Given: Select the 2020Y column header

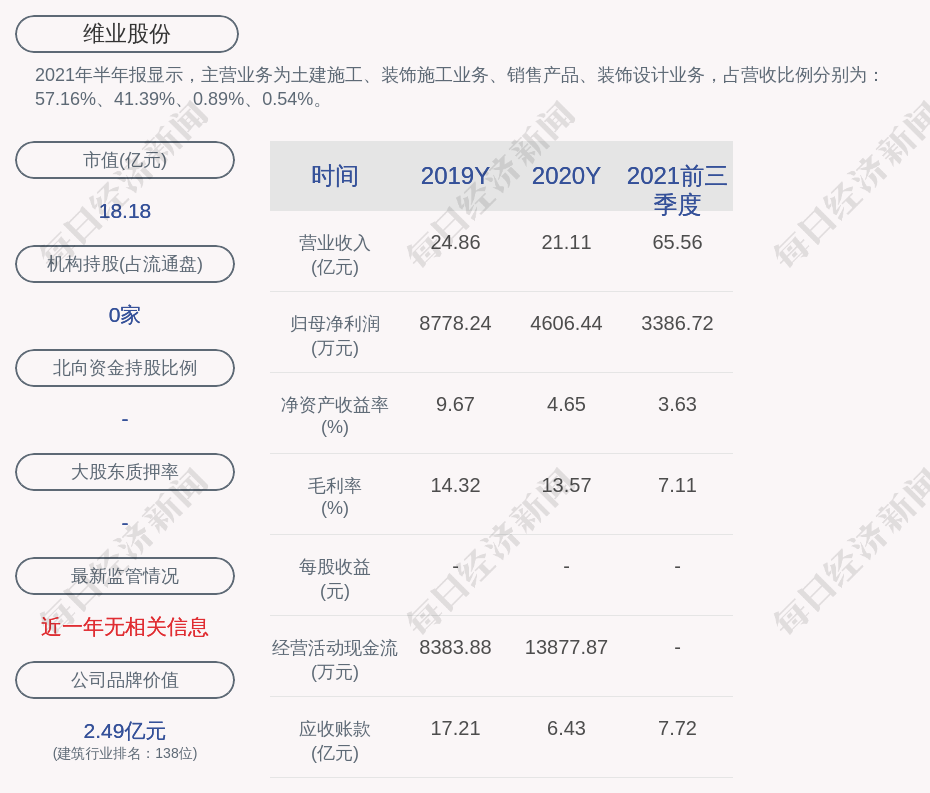Looking at the screenshot, I should click(566, 176).
